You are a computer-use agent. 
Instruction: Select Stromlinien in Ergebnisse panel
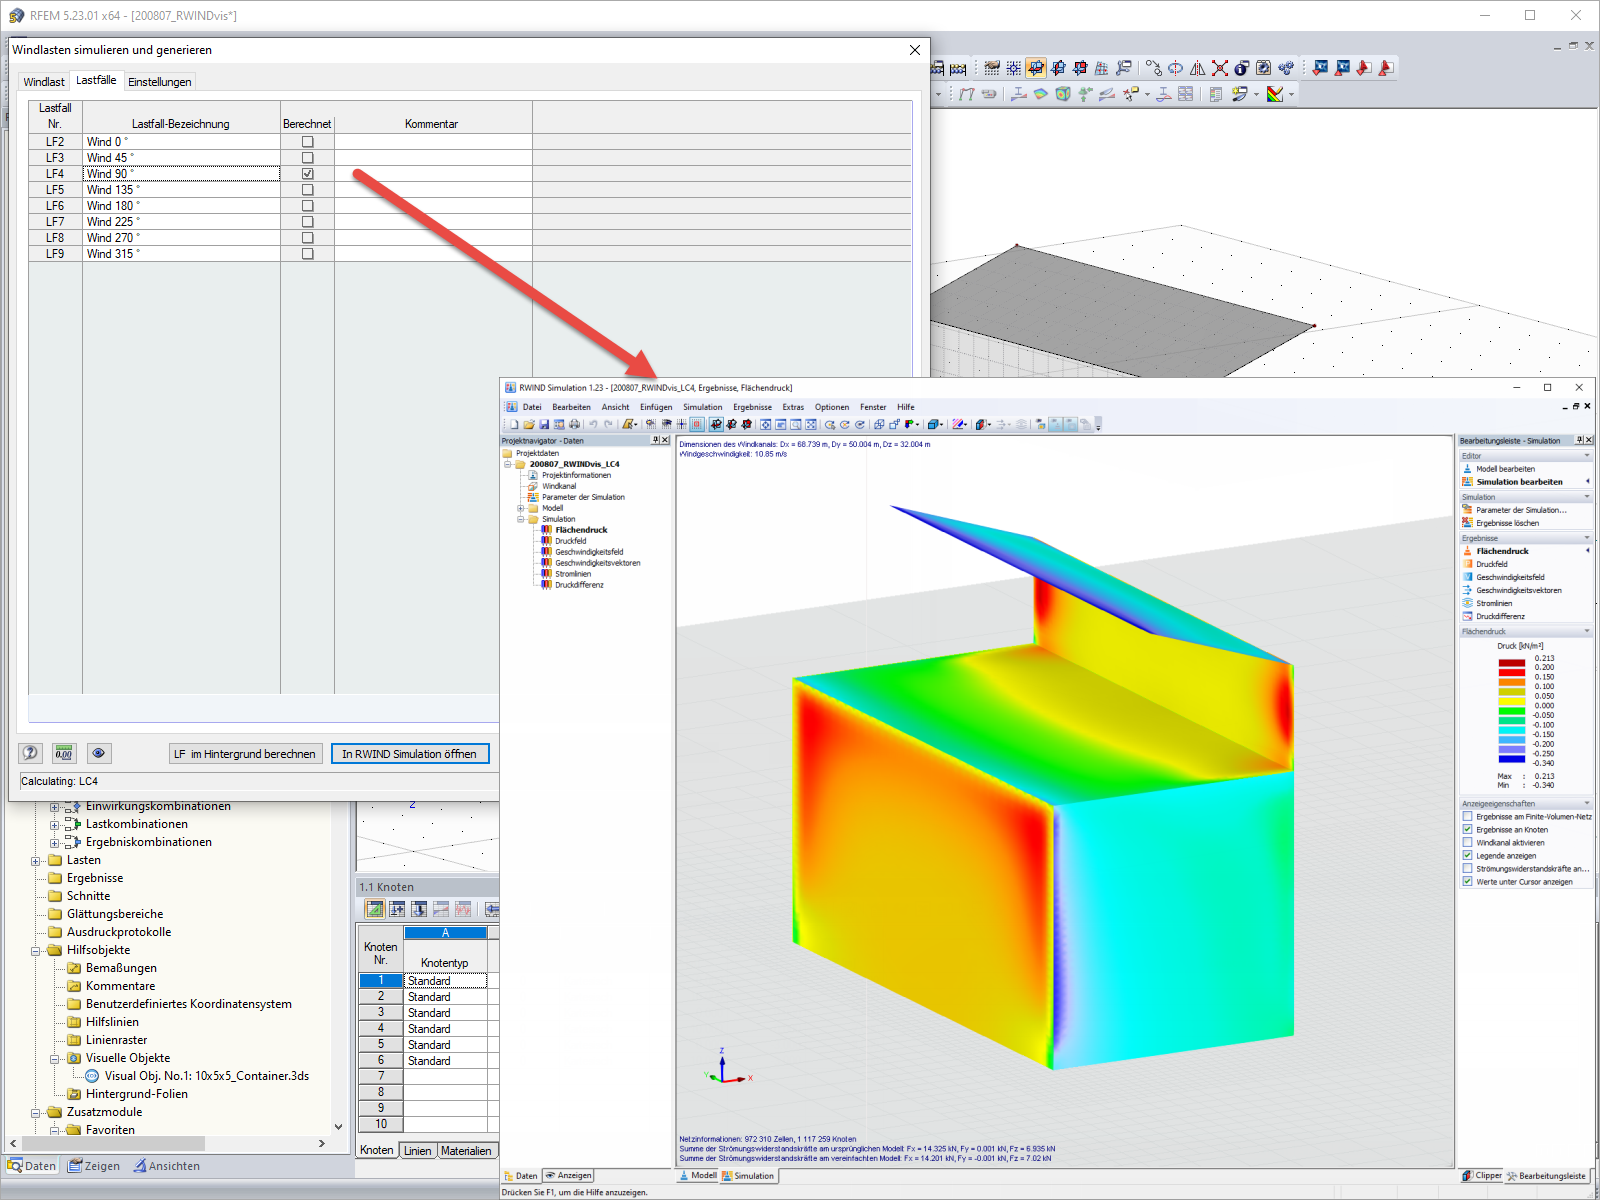coord(1494,603)
